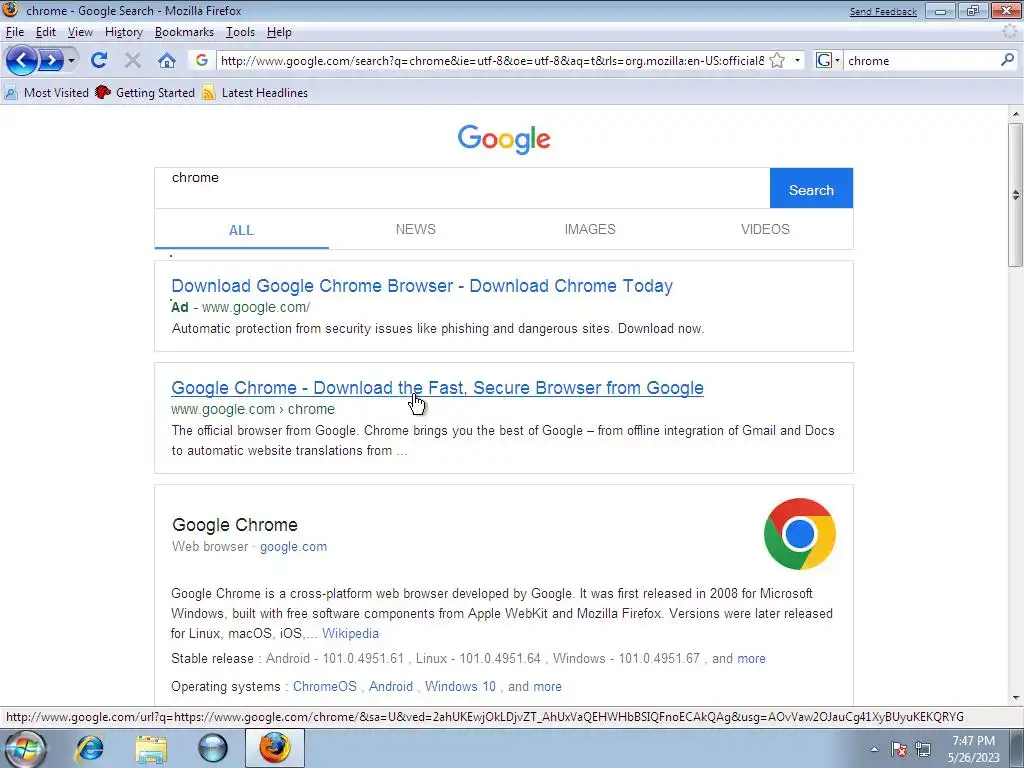
Task: Stop loading with the X toolbar button
Action: click(133, 61)
